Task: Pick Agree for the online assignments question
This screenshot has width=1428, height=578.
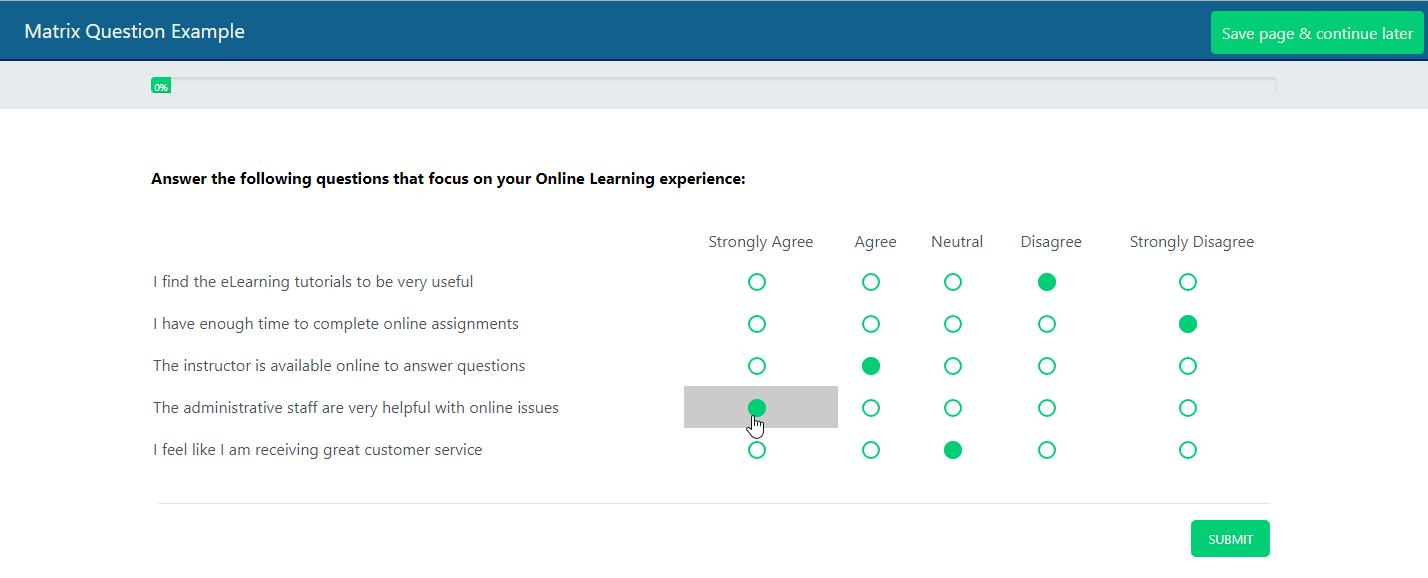Action: coord(871,323)
